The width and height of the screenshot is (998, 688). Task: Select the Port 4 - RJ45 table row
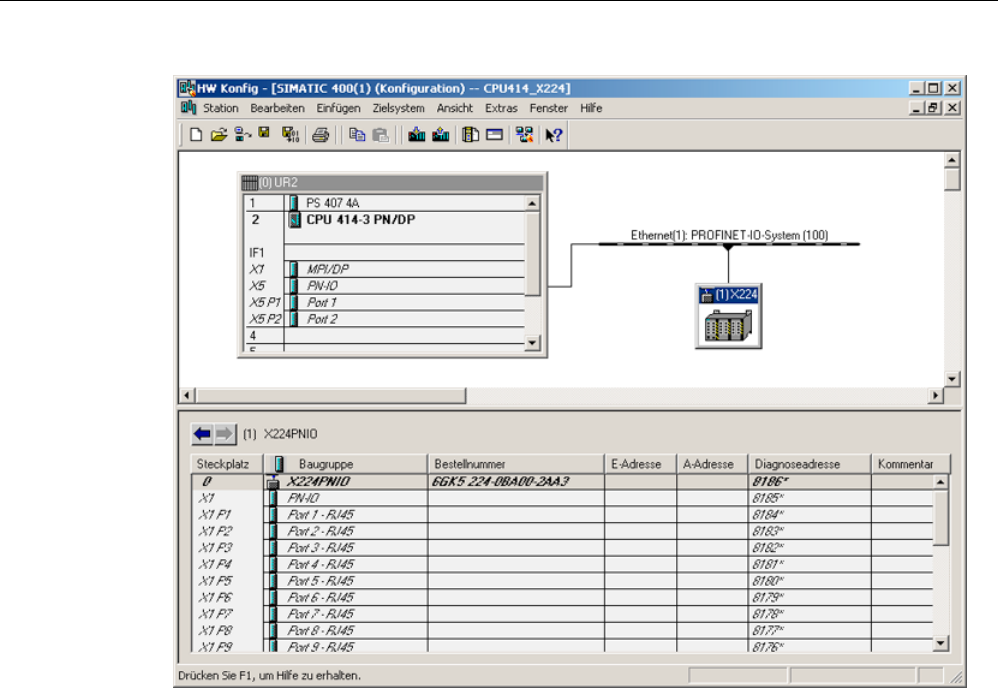(x=320, y=564)
